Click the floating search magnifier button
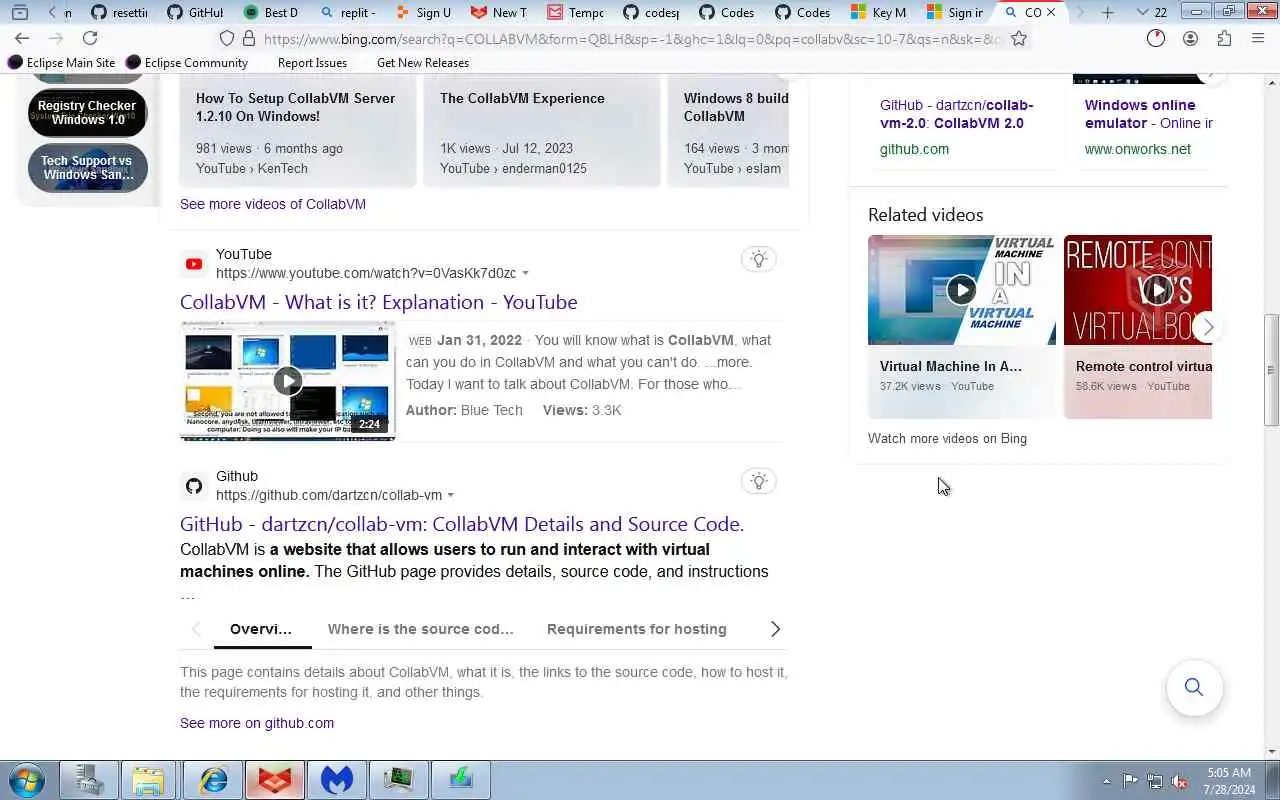 tap(1194, 687)
